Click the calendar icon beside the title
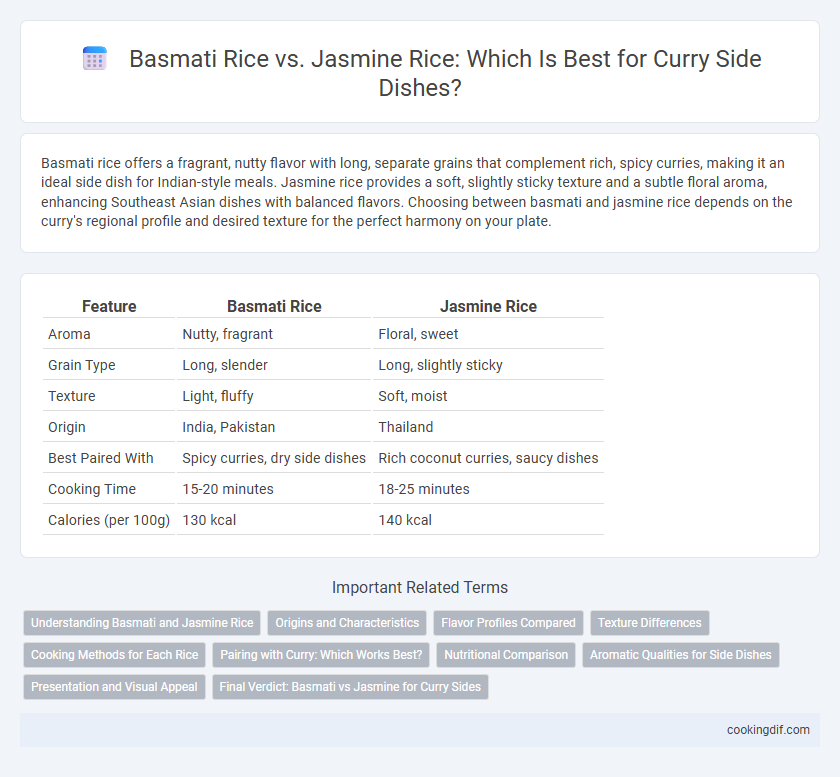 (95, 58)
